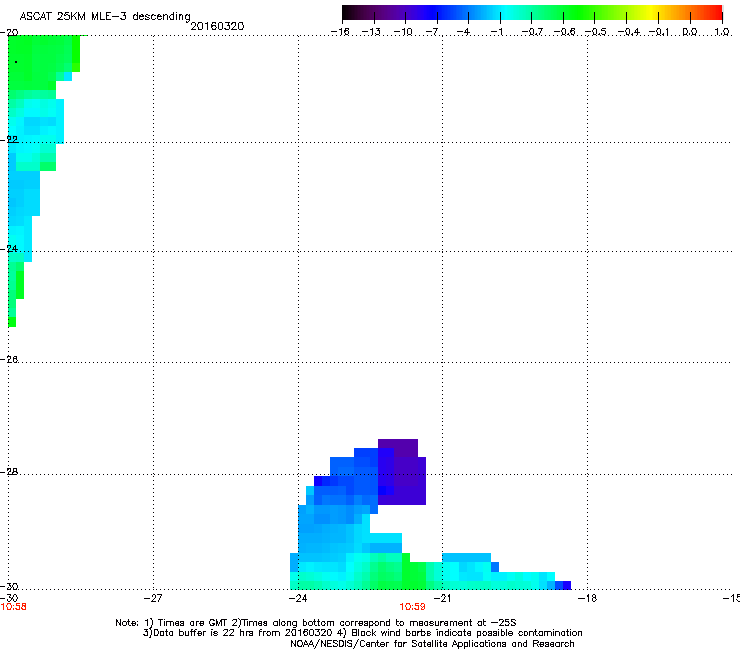Click the "1.0" color scale label

click(x=722, y=32)
